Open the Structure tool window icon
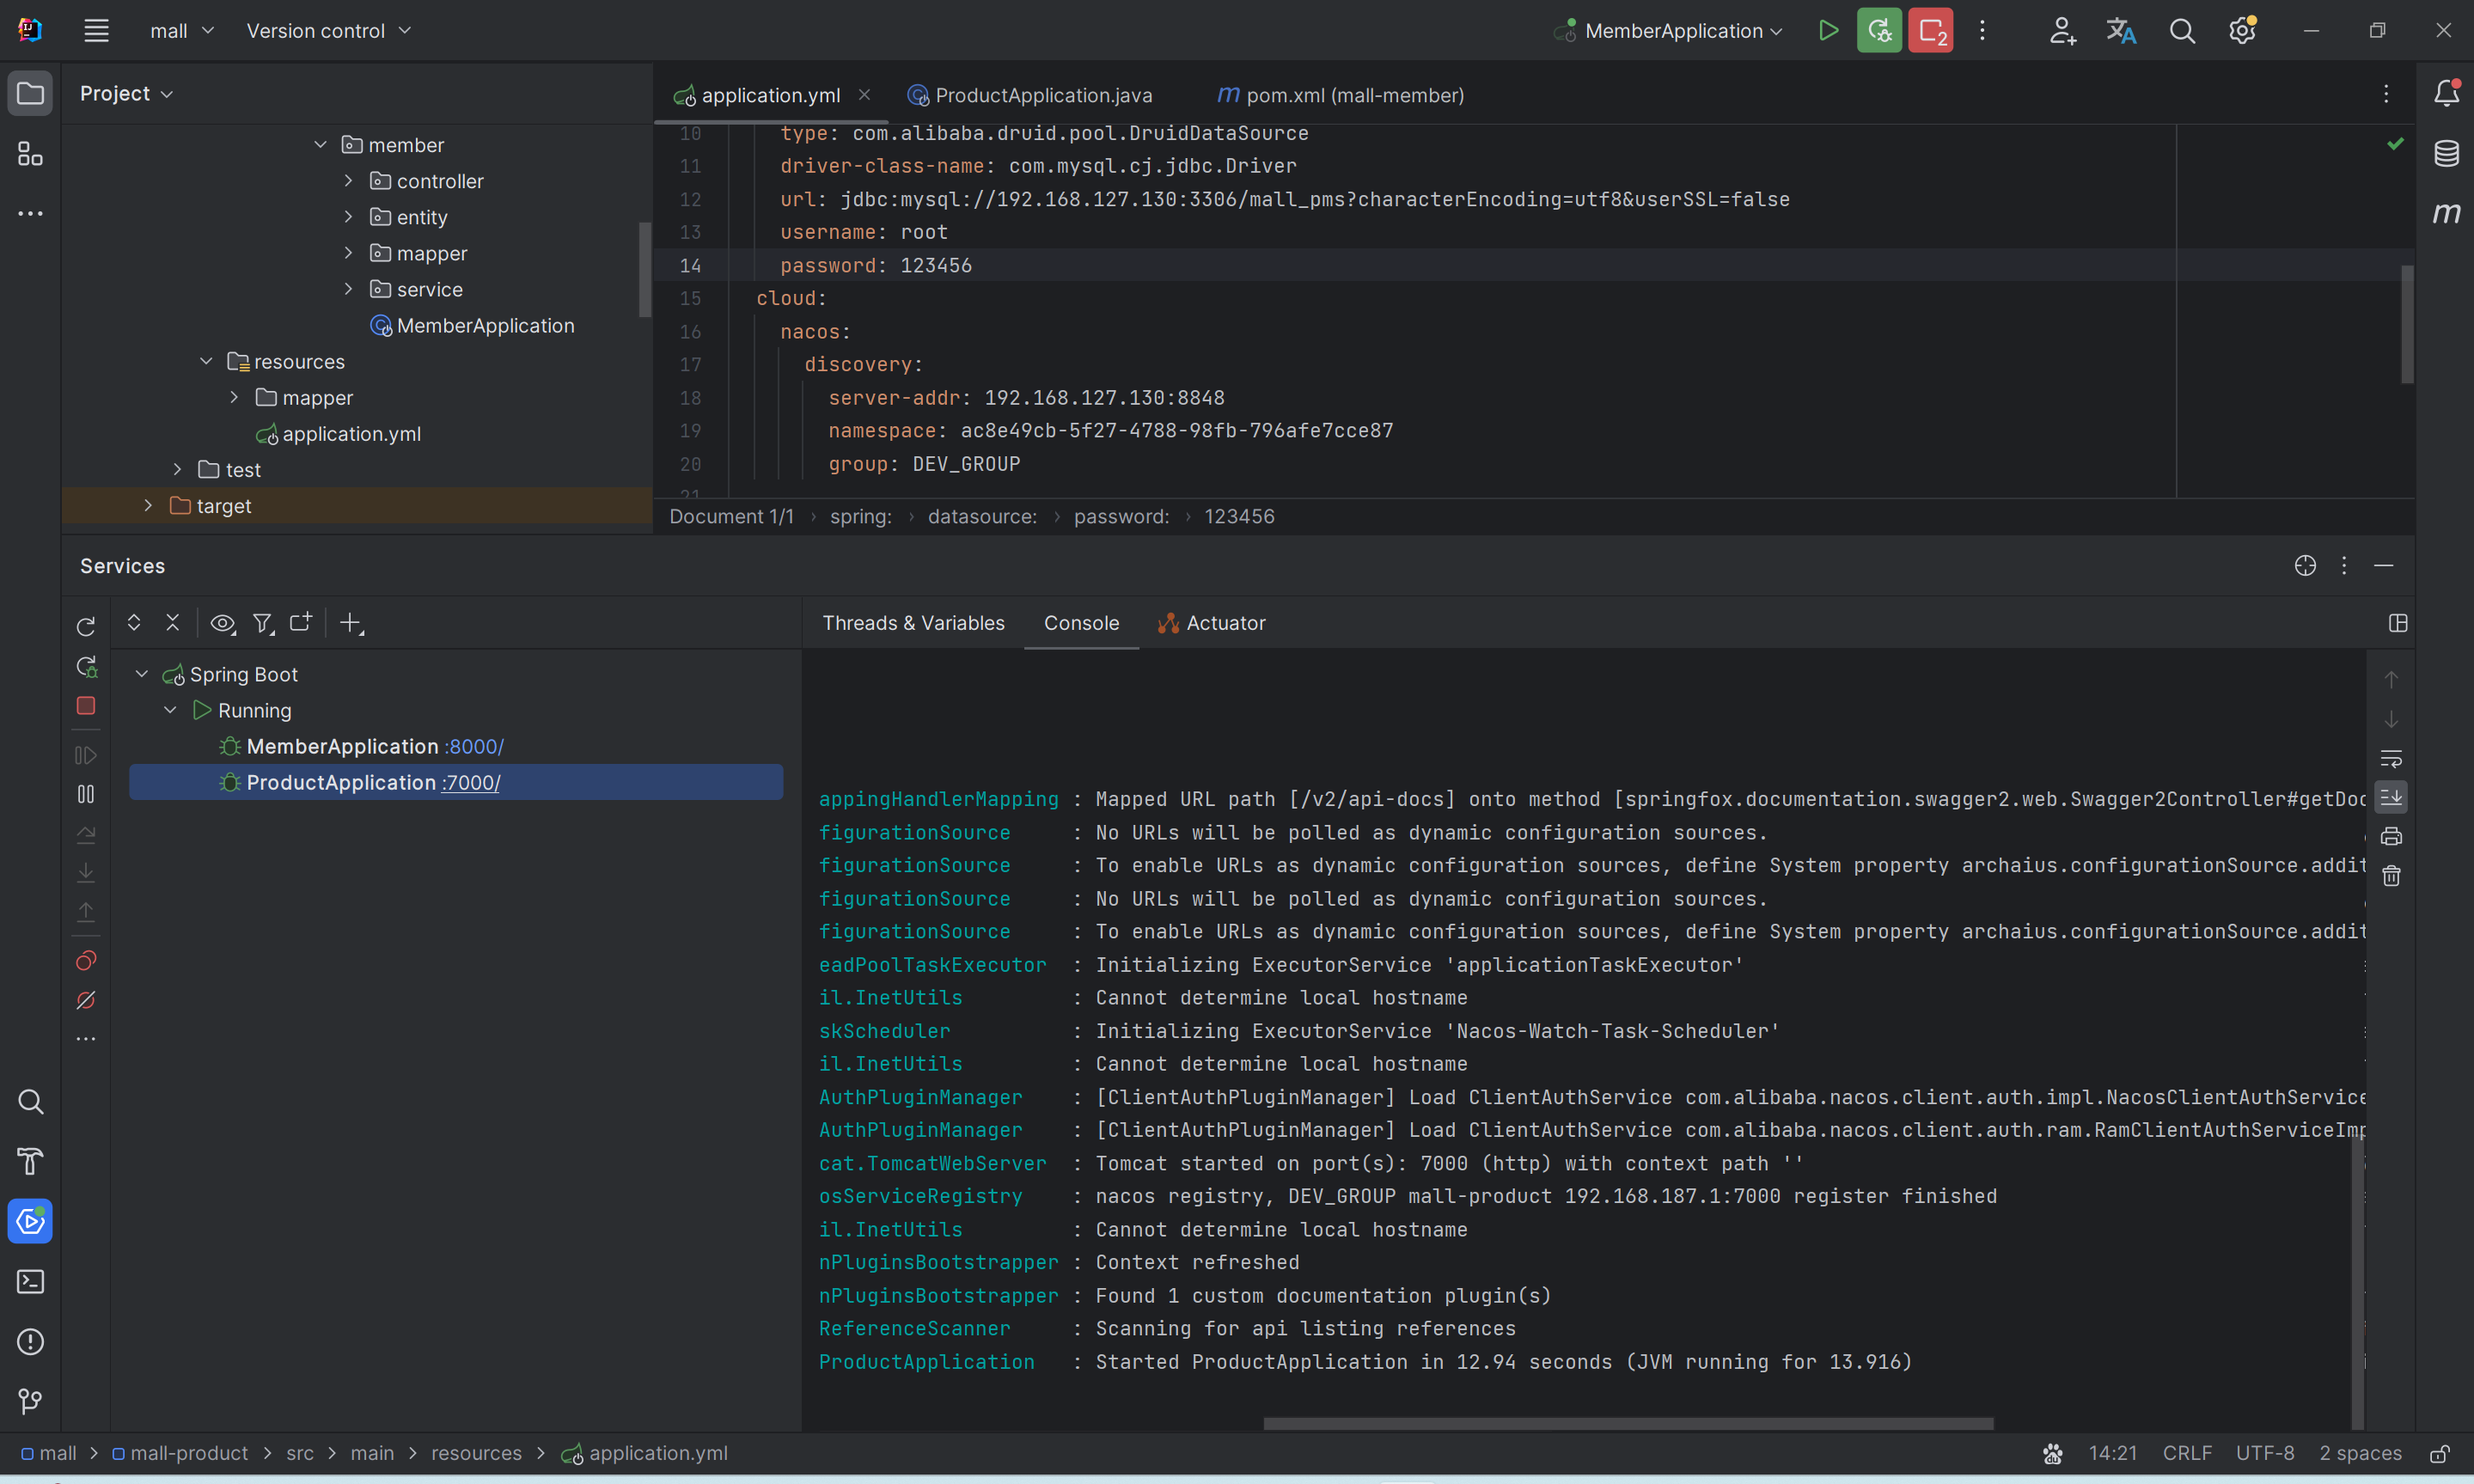This screenshot has height=1484, width=2474. coord(30,154)
